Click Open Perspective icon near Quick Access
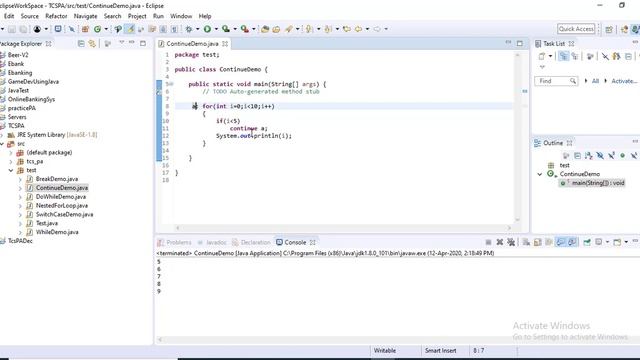The height and width of the screenshot is (360, 640). 609,29
